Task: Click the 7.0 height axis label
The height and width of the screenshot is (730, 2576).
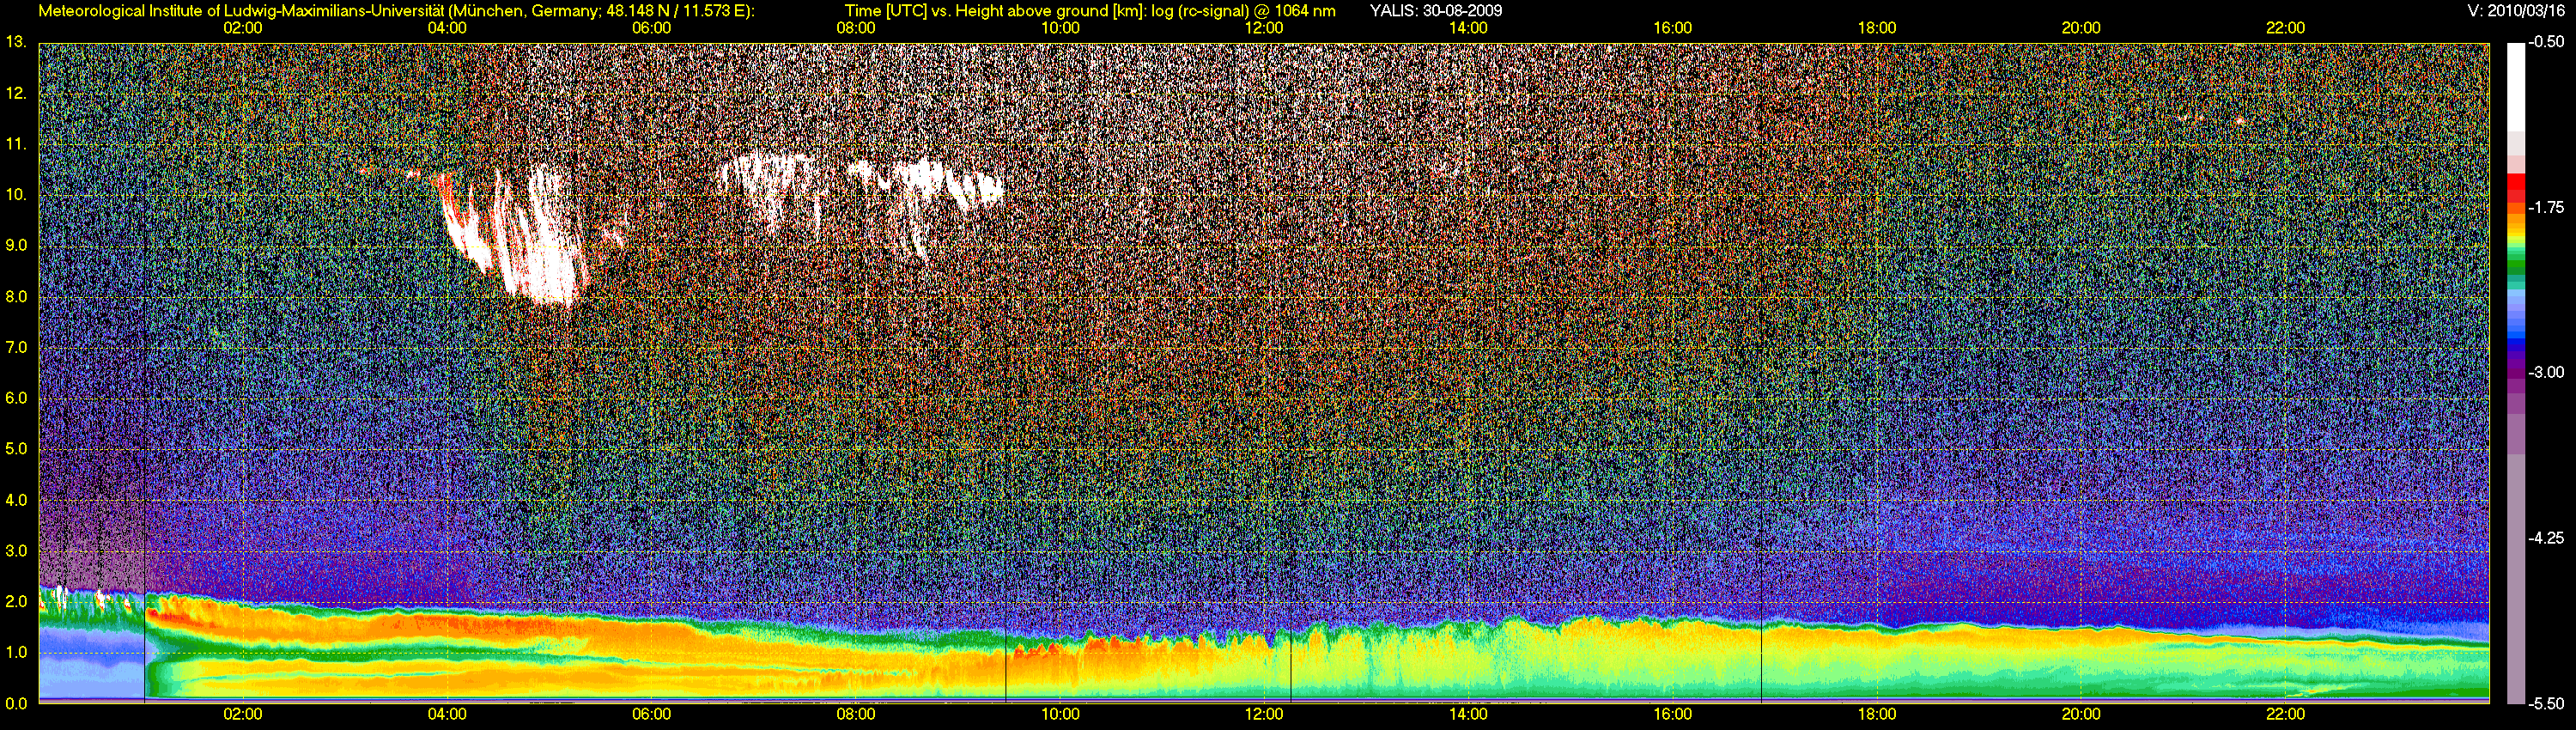Action: [x=16, y=347]
